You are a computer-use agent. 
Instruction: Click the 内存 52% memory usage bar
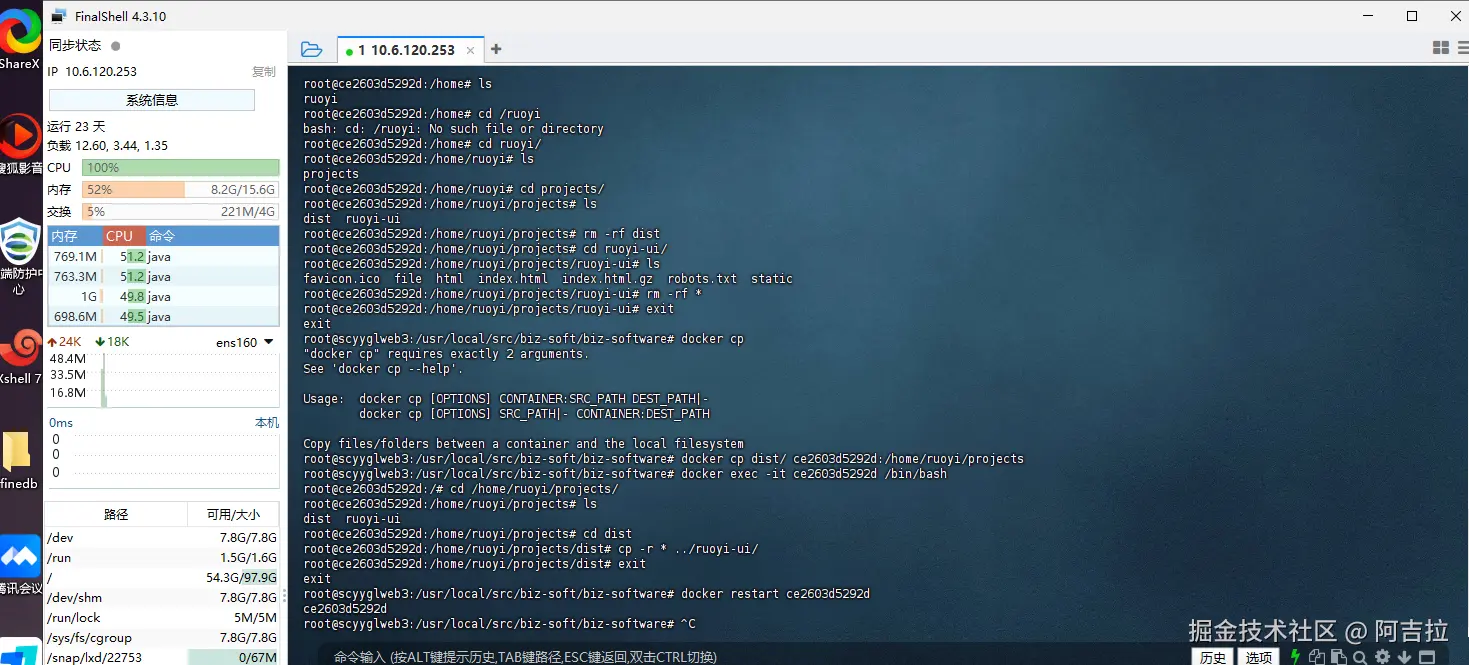[180, 190]
